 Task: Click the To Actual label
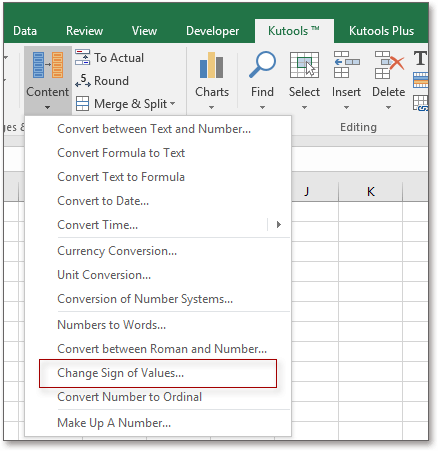(x=119, y=58)
